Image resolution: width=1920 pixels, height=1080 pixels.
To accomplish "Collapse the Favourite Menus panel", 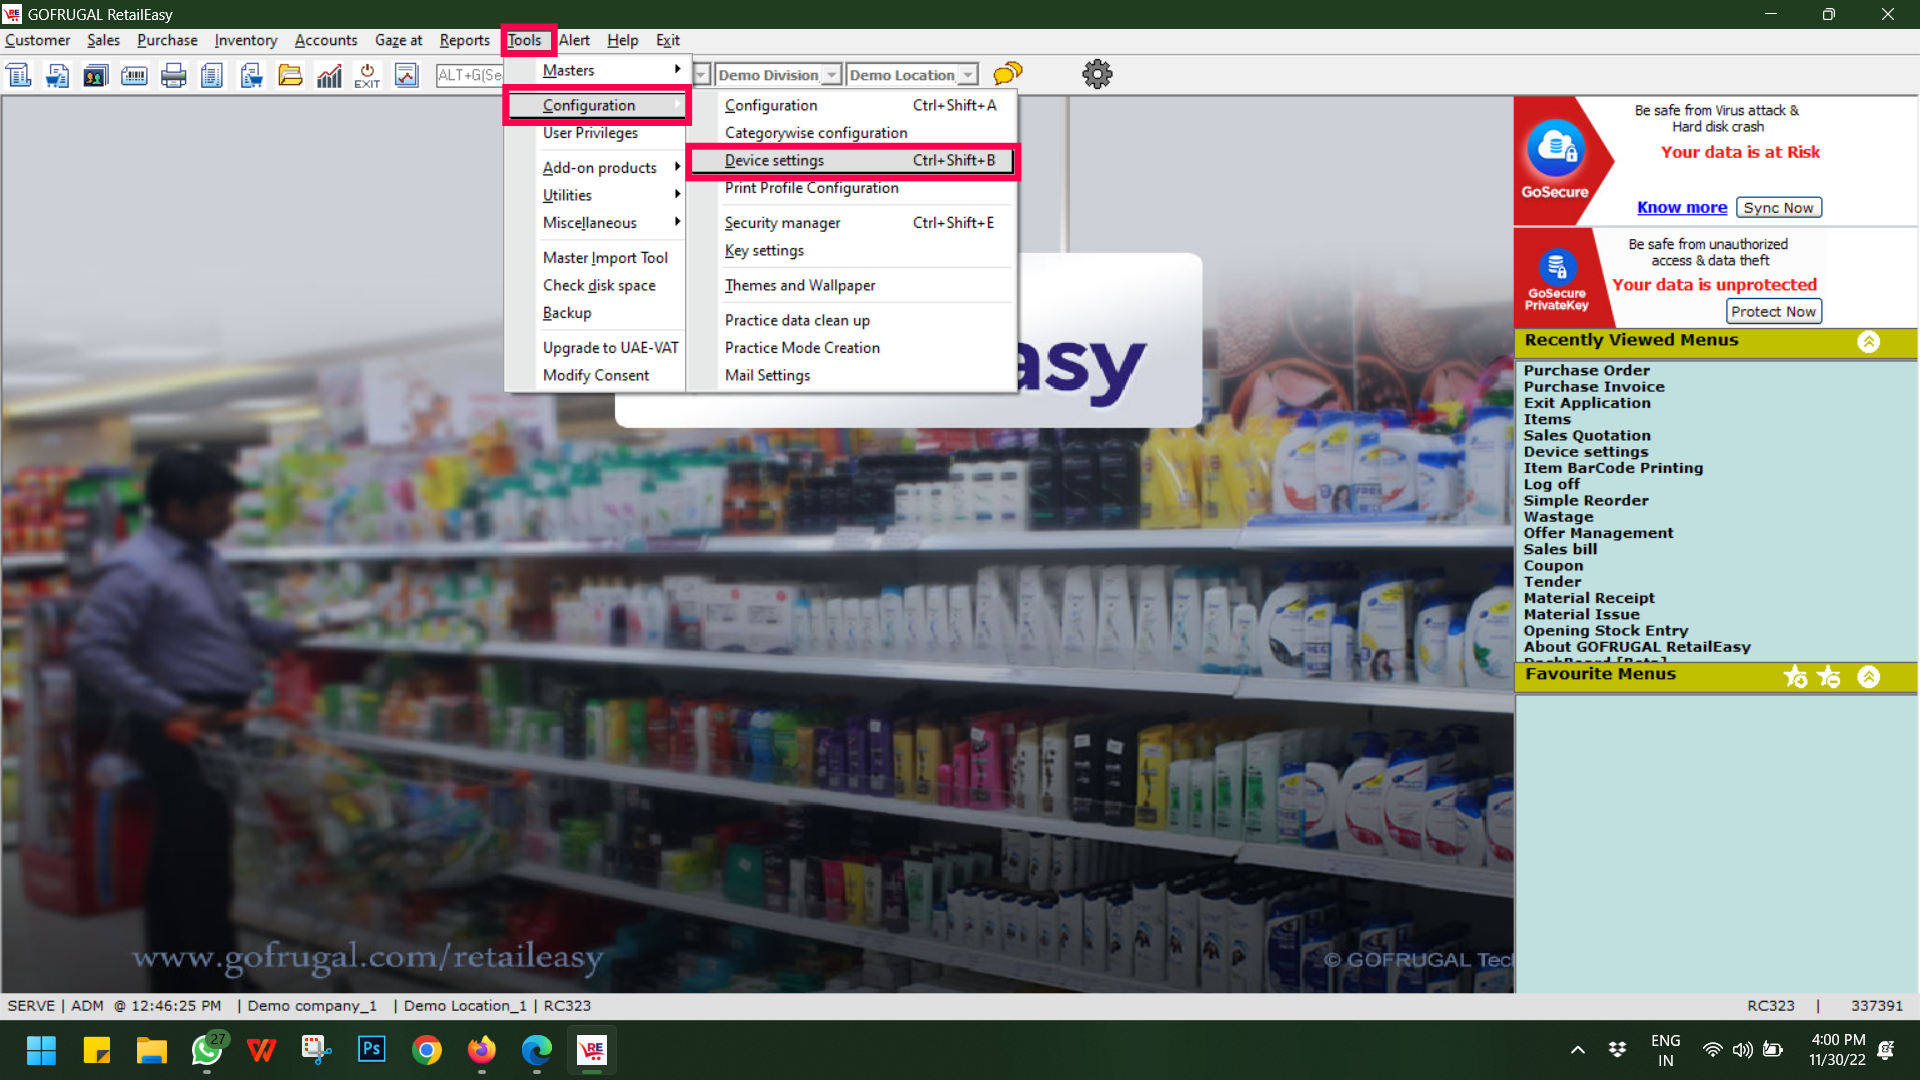I will pyautogui.click(x=1868, y=677).
